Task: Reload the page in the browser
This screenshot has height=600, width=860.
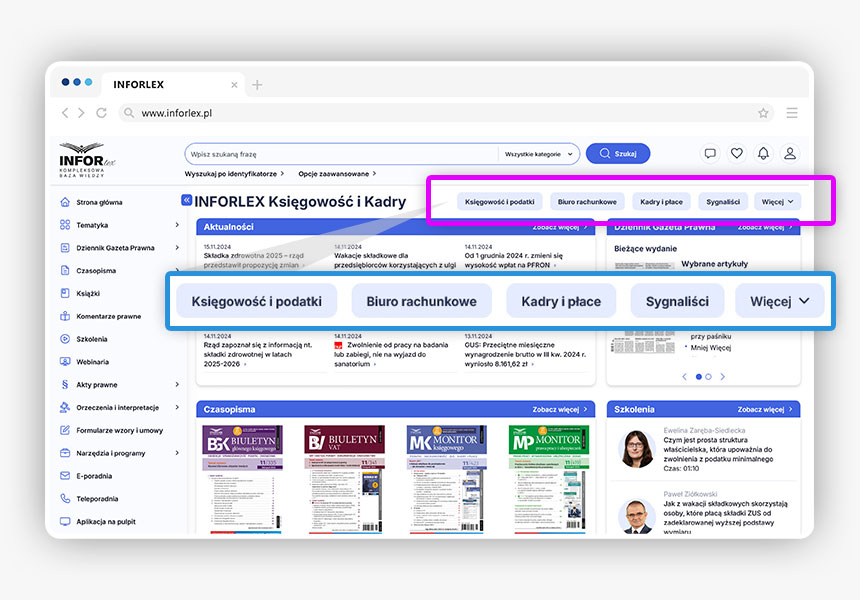Action: pos(101,114)
